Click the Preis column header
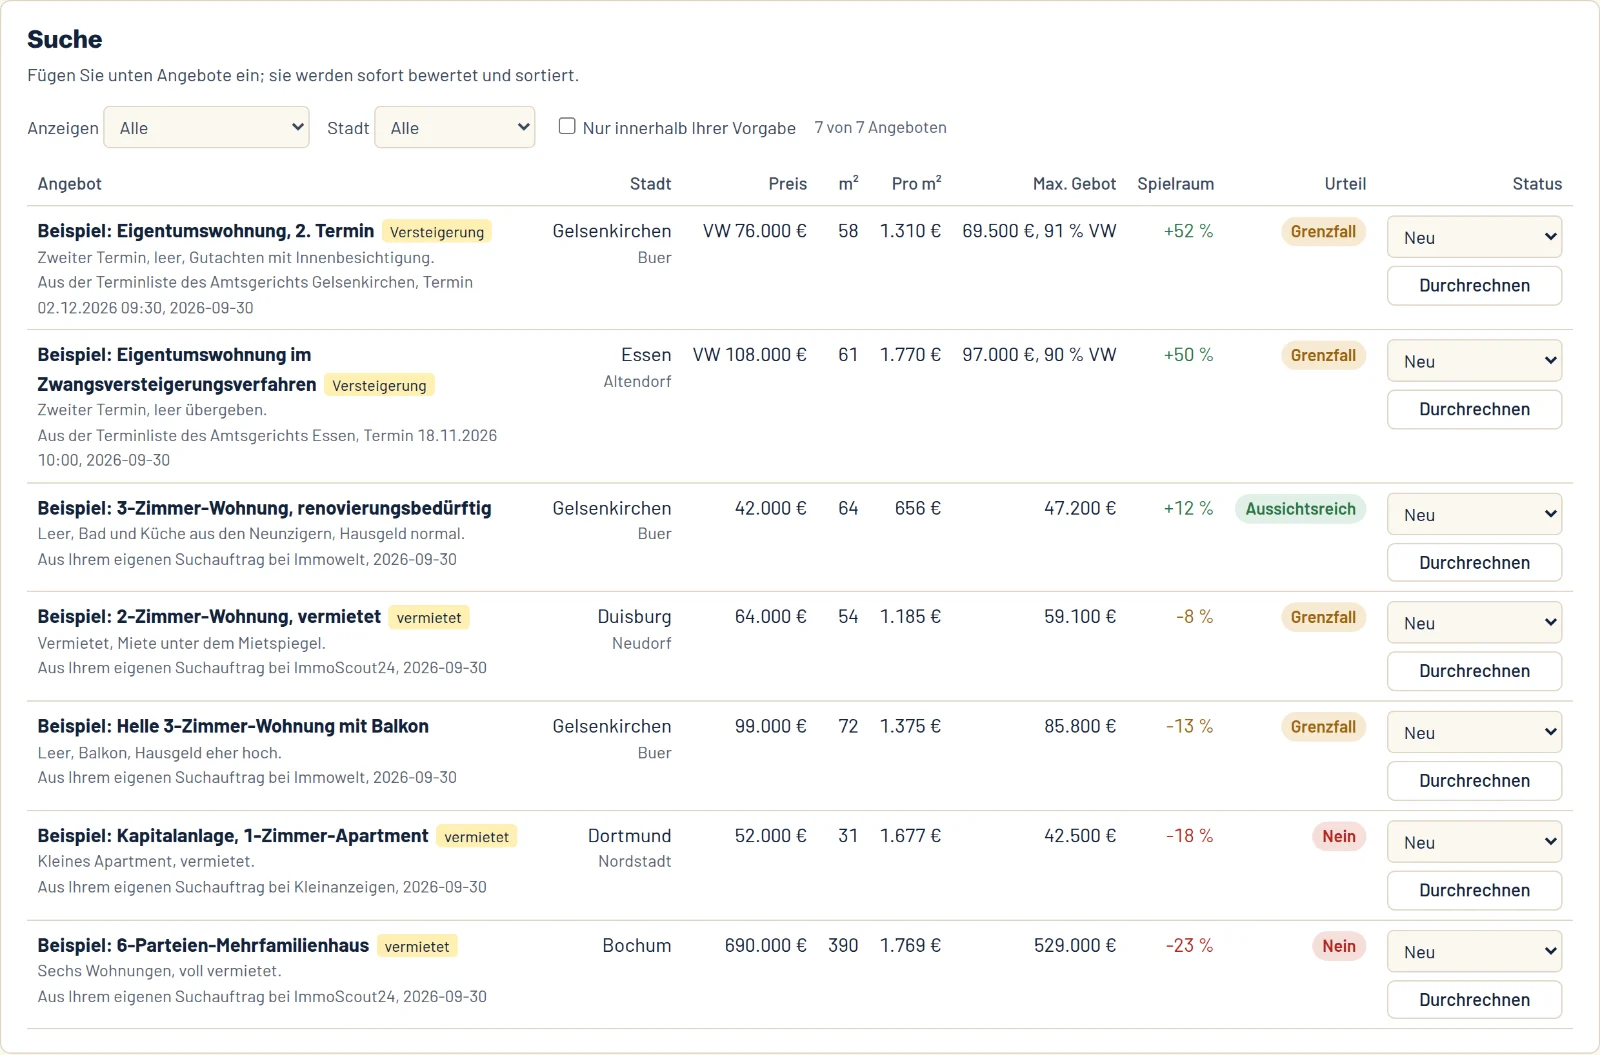 (788, 184)
